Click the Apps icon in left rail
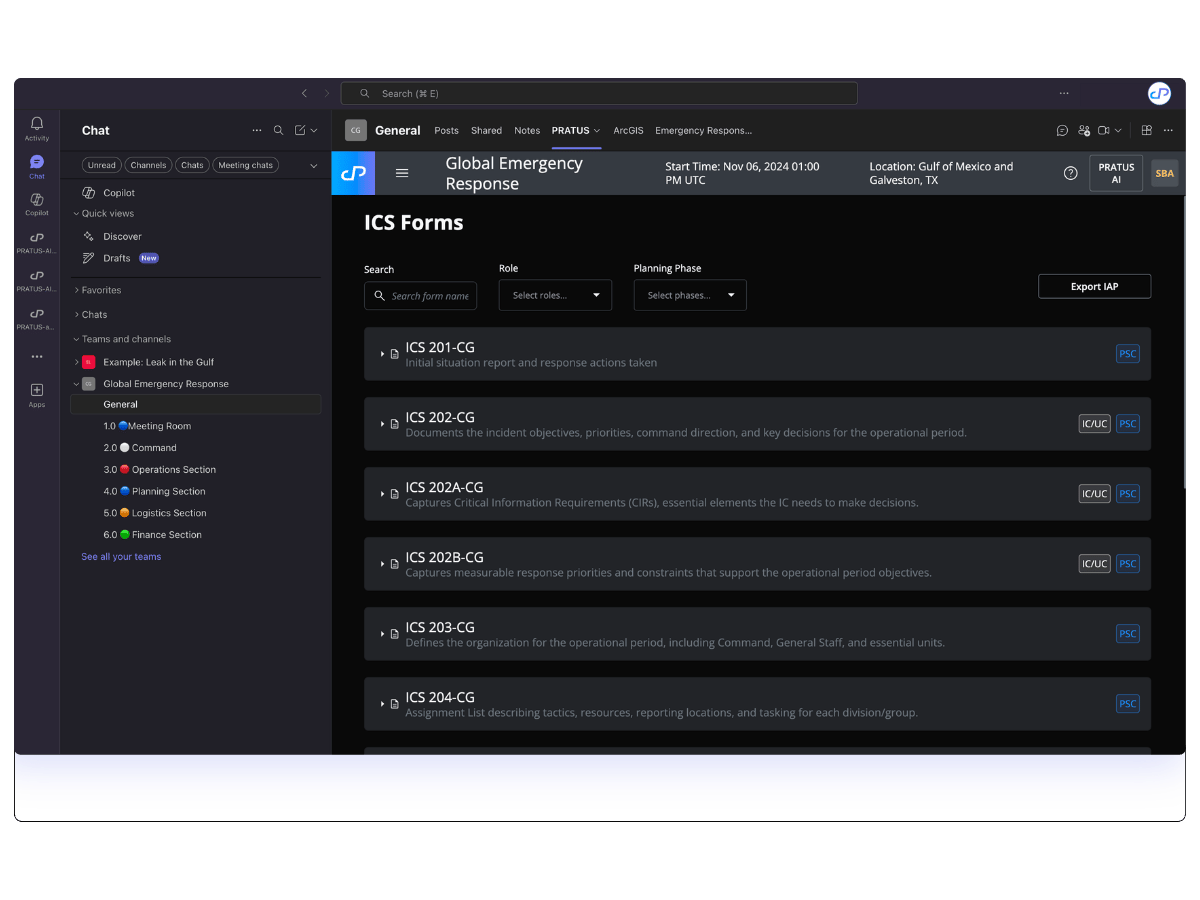 (37, 395)
